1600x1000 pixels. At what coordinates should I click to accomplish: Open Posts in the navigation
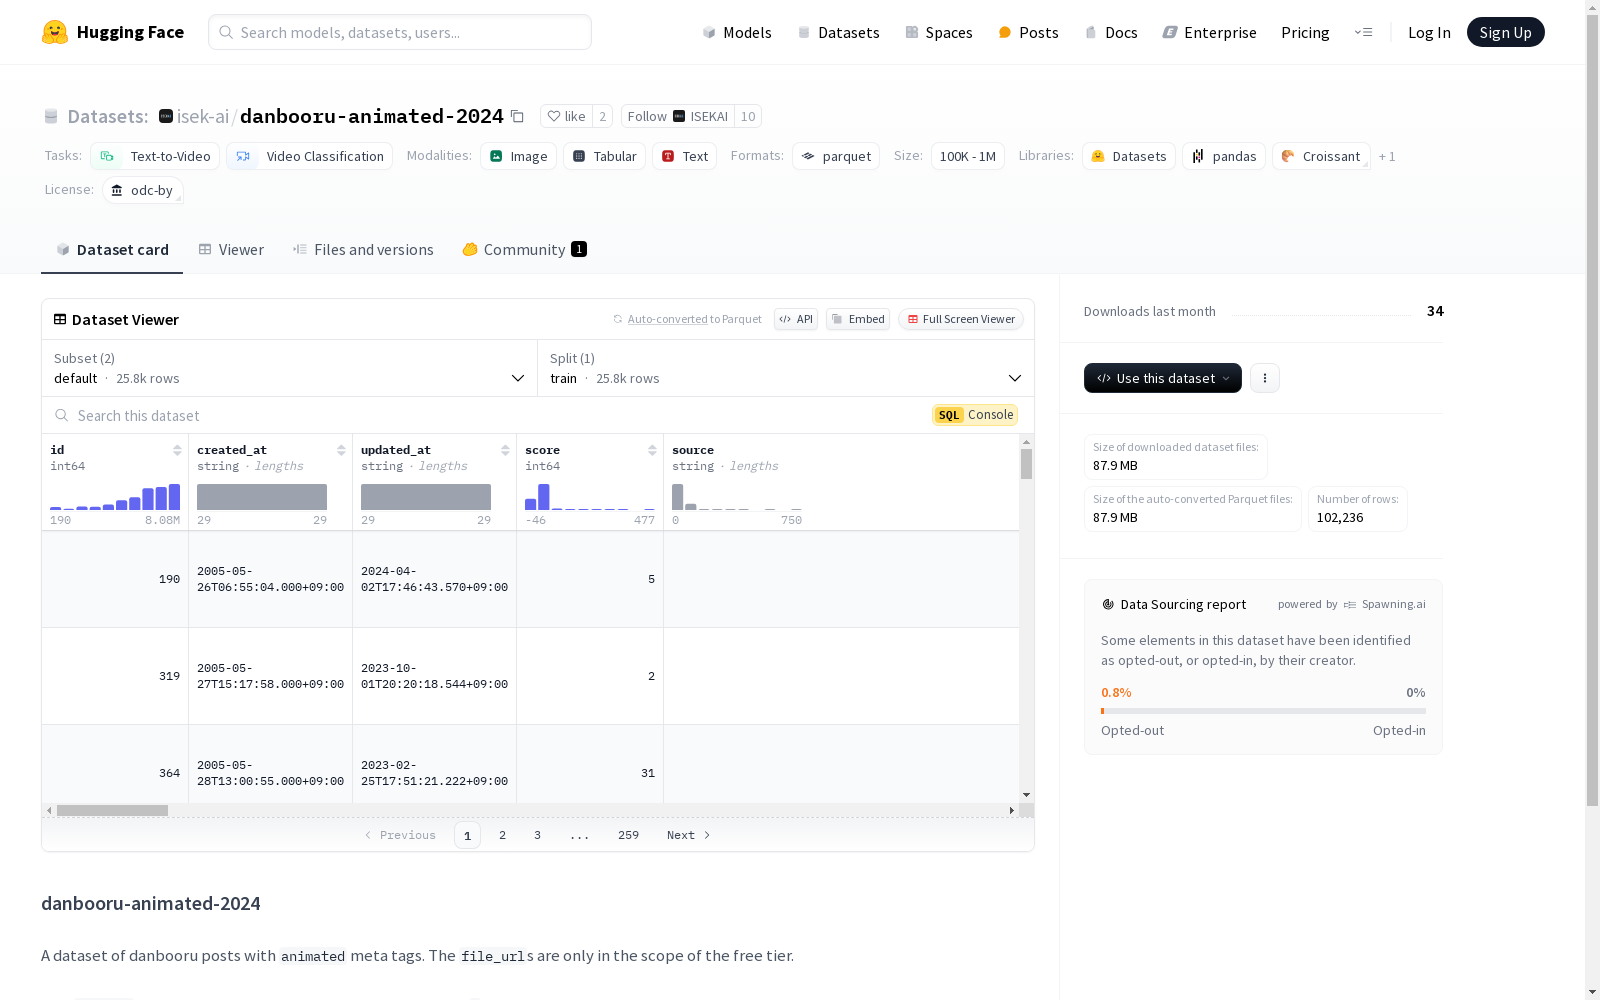(x=1028, y=32)
